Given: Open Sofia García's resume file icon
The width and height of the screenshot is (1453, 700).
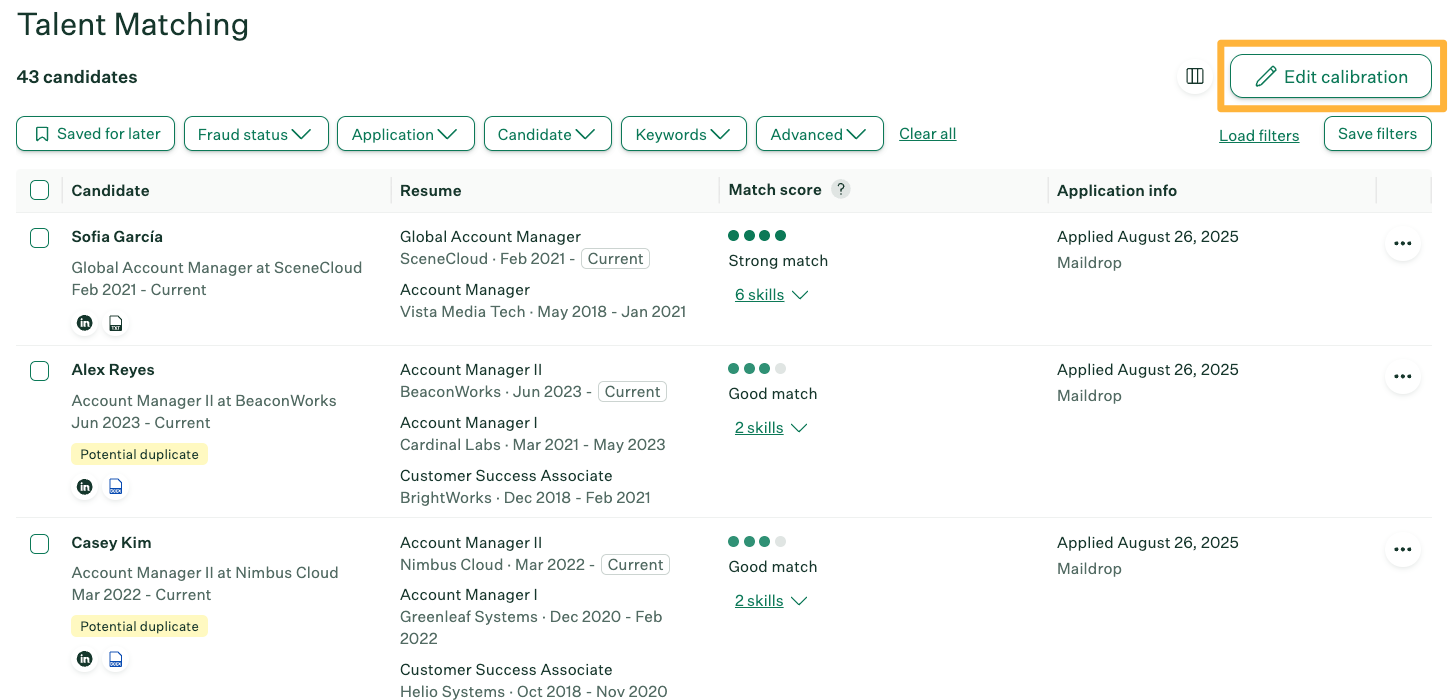Looking at the screenshot, I should click(x=116, y=323).
